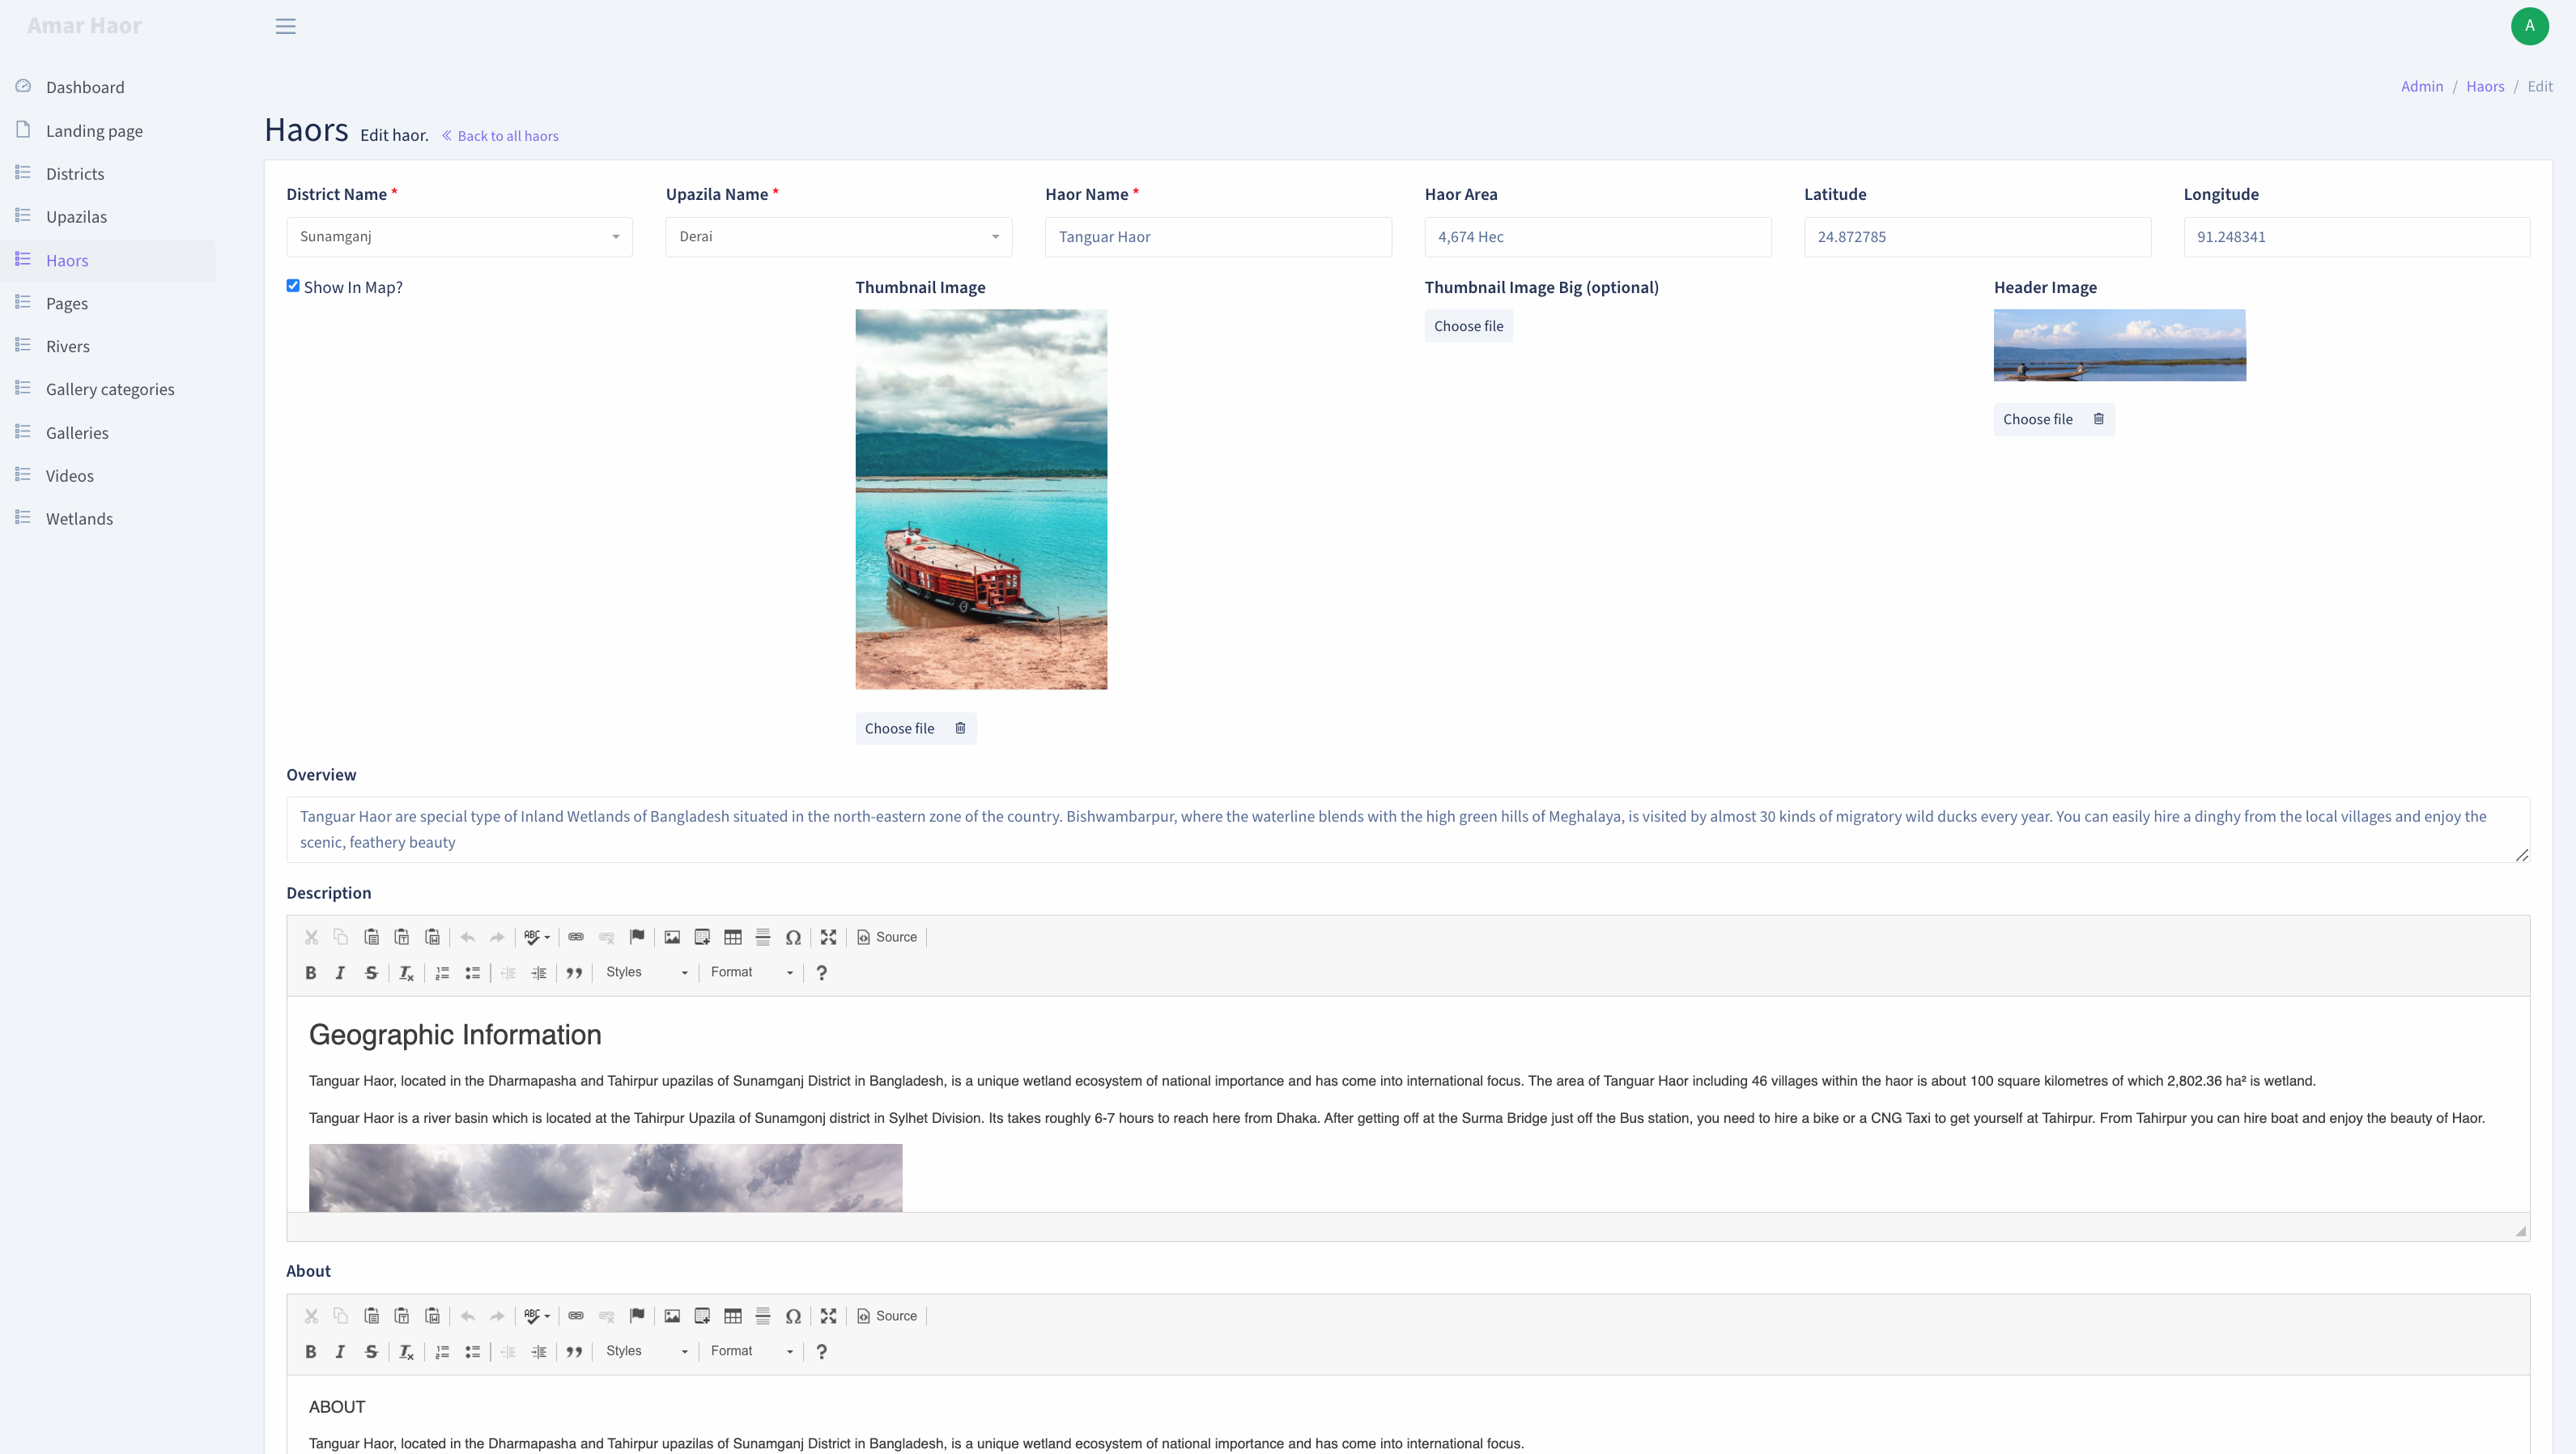
Task: Click into the Haor Name field
Action: coord(1218,237)
